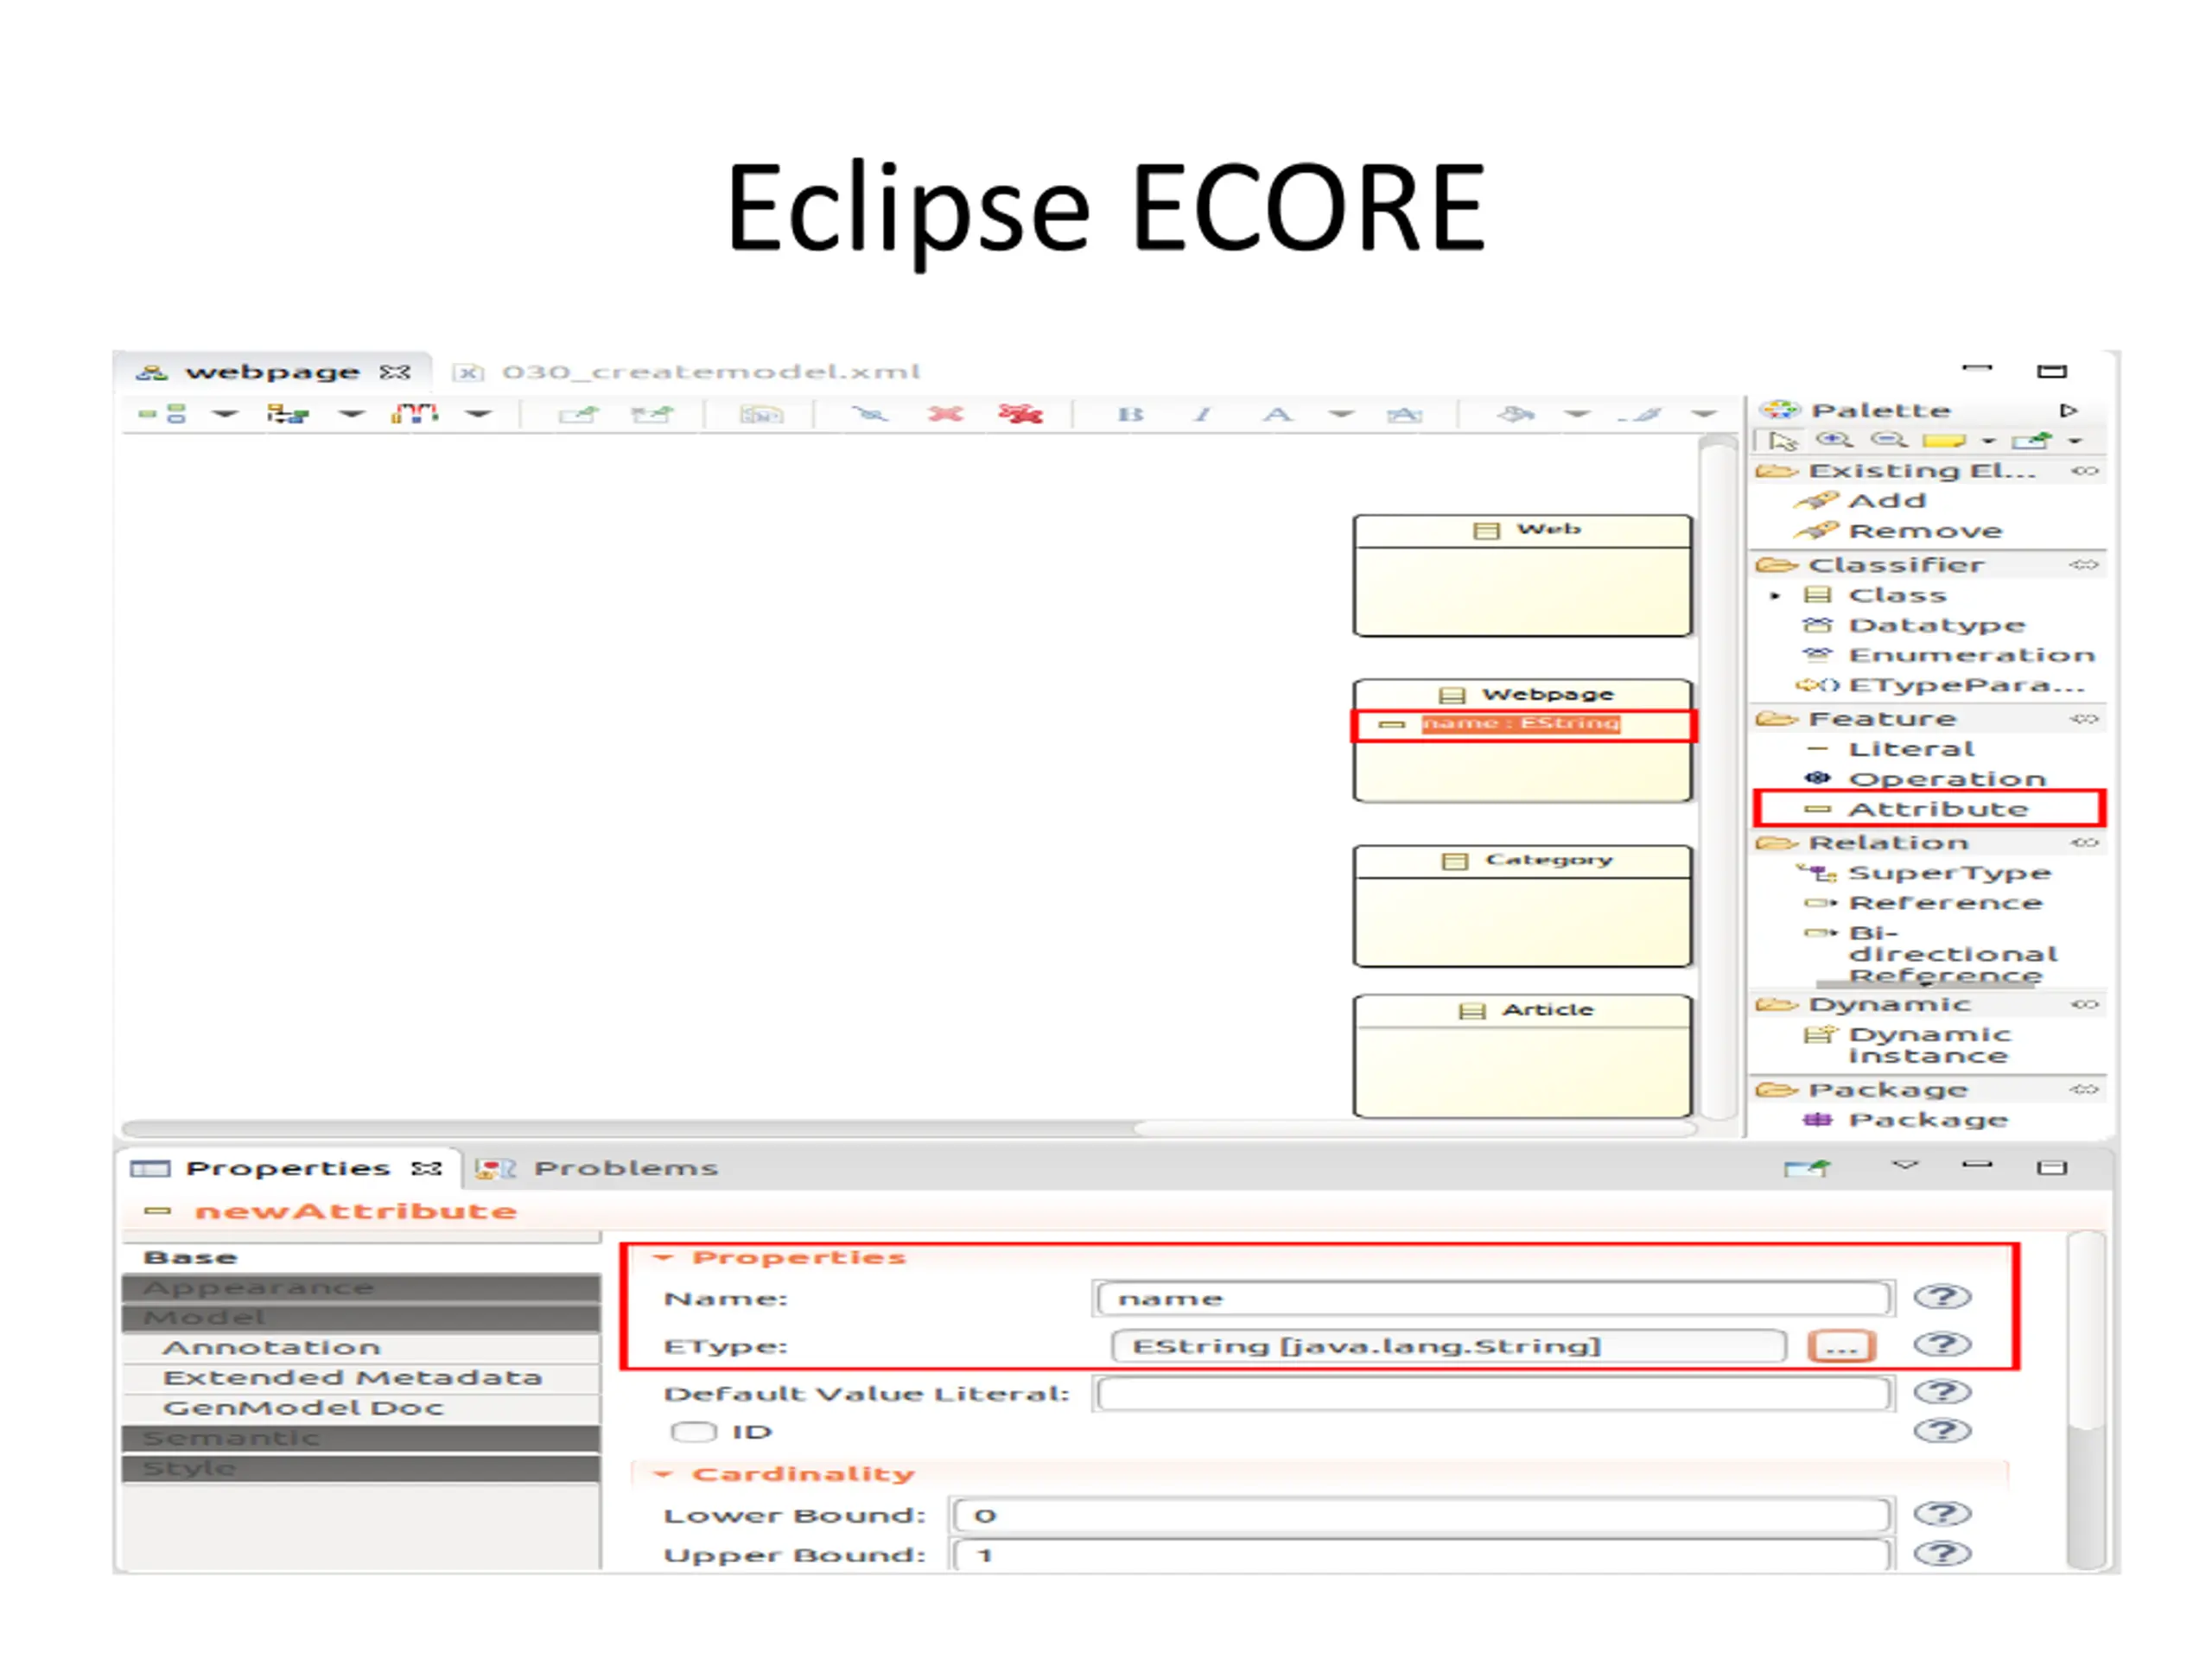2212x1659 pixels.
Task: Click help icon next to EType field
Action: [1942, 1344]
